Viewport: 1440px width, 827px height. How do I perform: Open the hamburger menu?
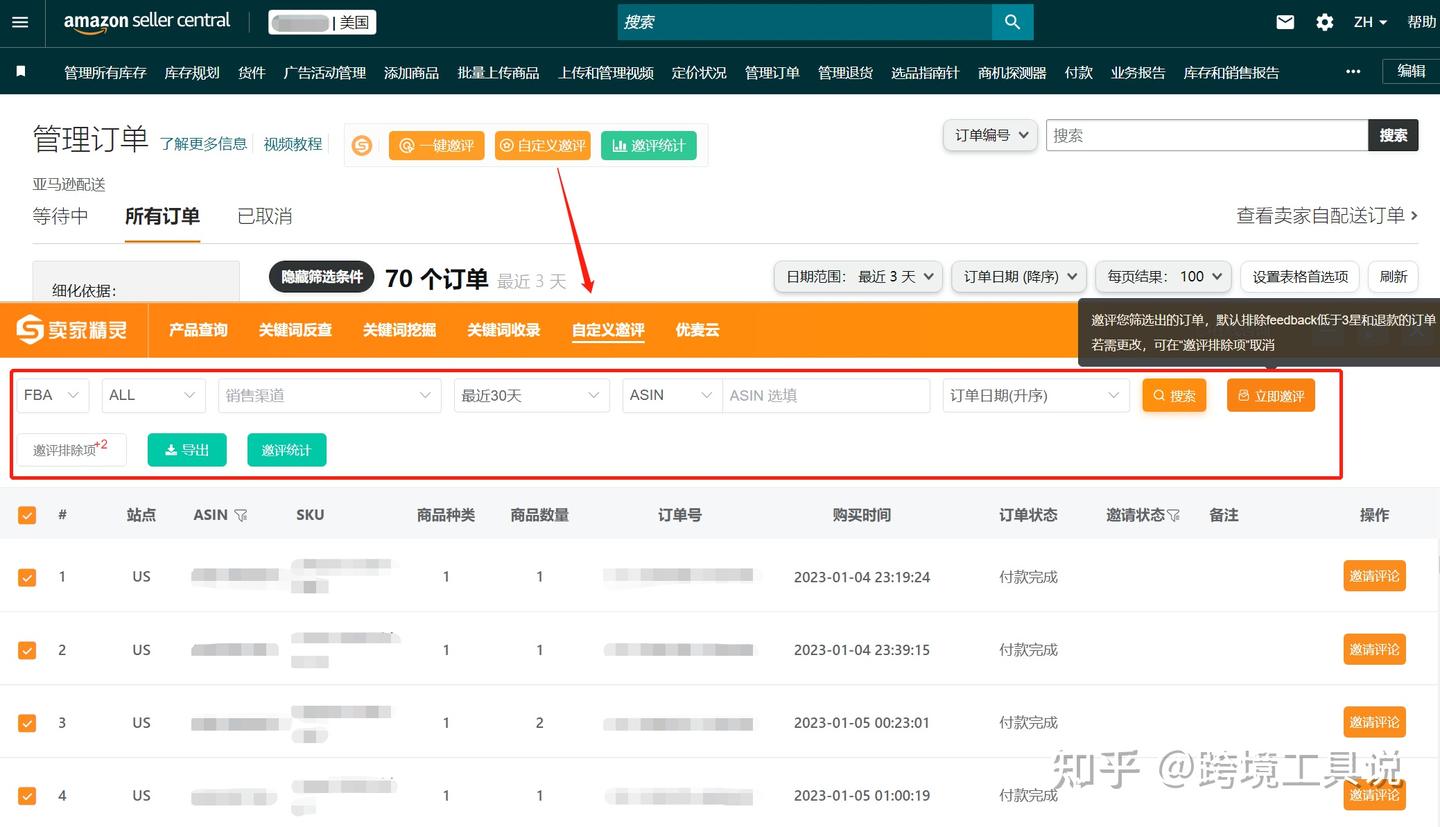[20, 22]
